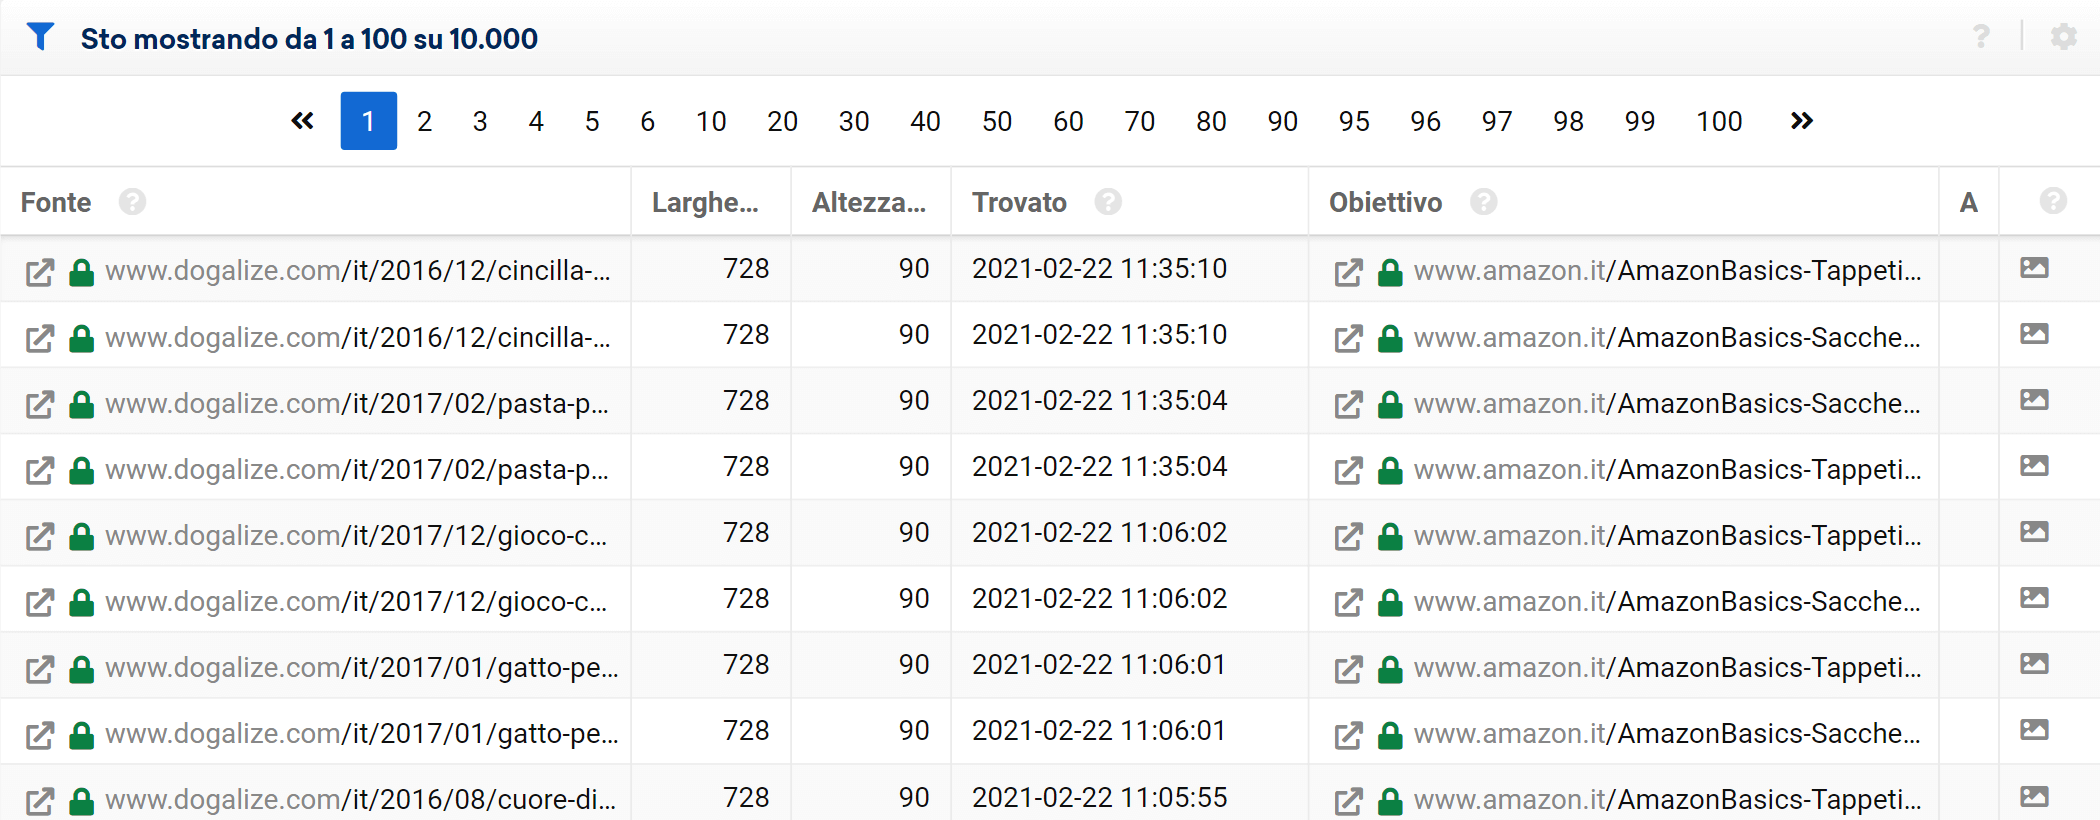Viewport: 2100px width, 820px height.
Task: Sort by Larghezza column header
Action: coord(705,202)
